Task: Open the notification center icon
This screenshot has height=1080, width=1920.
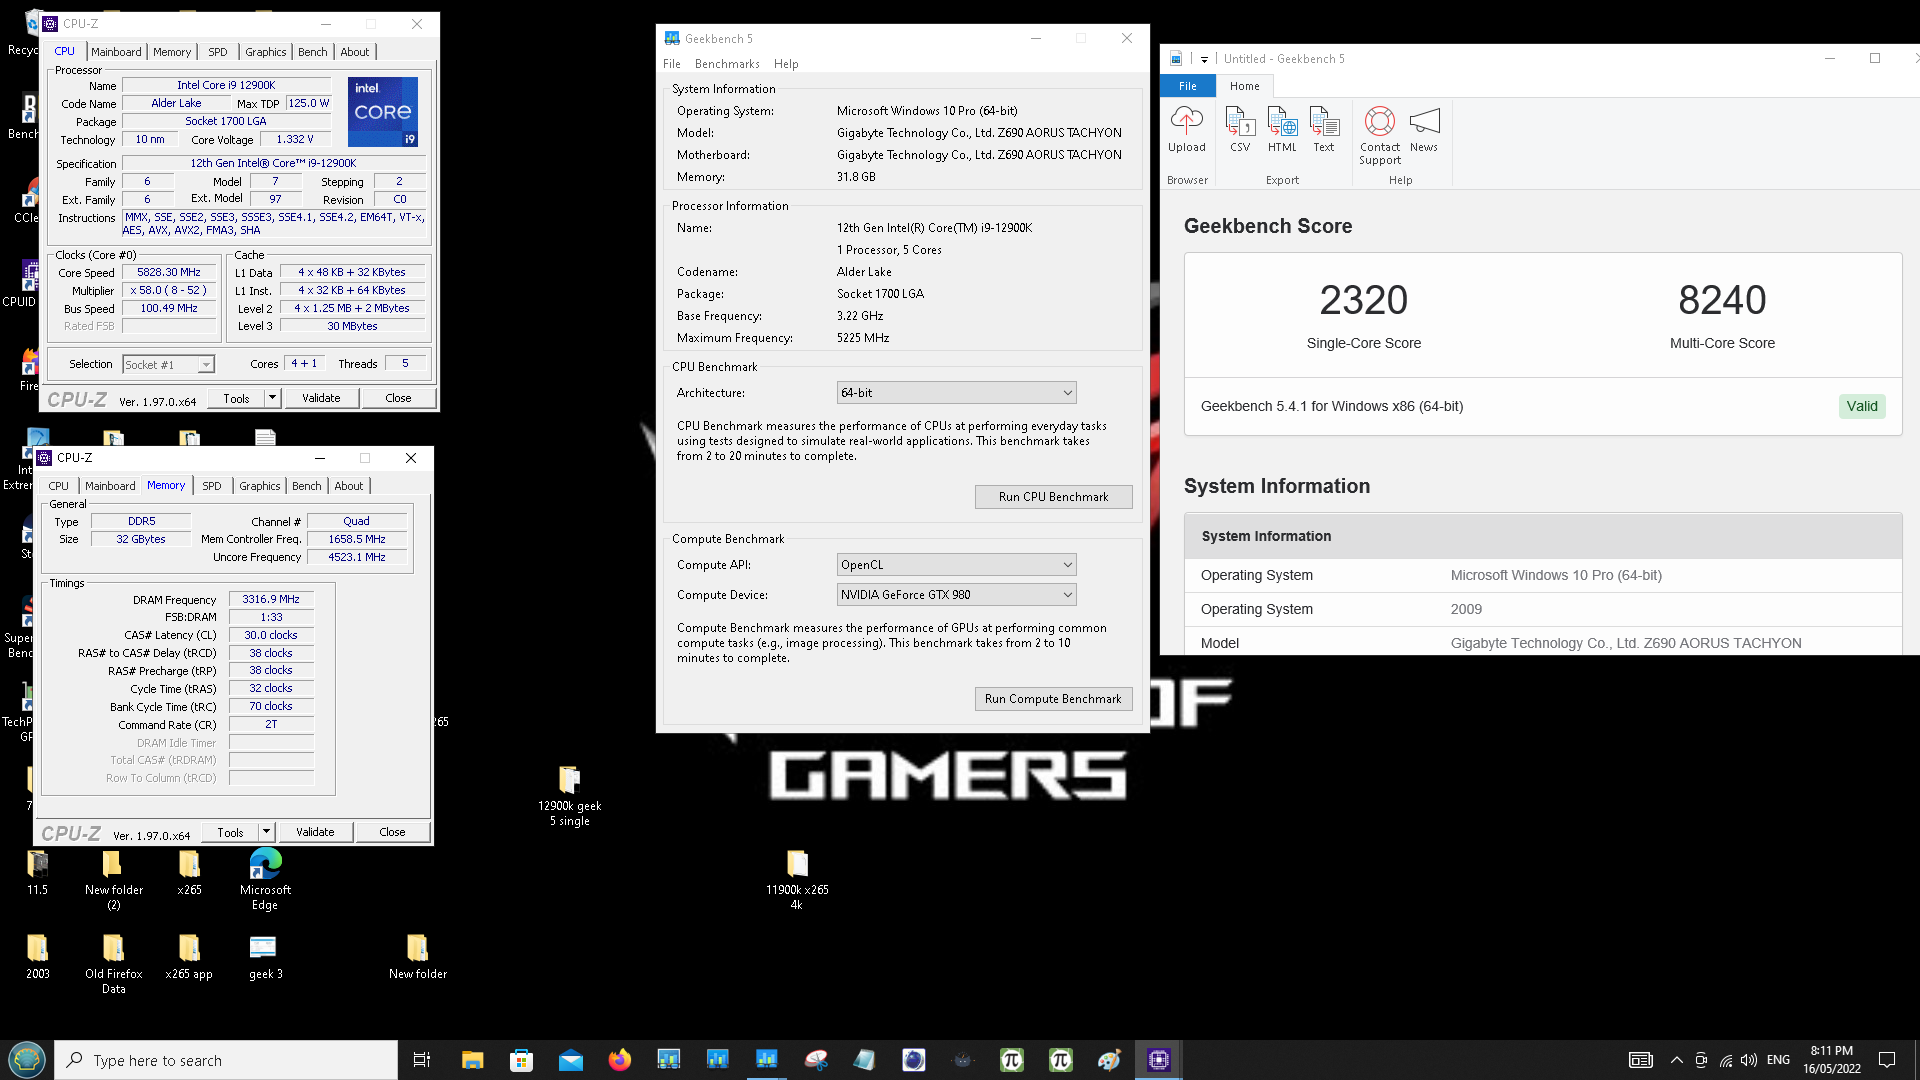Action: click(x=1887, y=1060)
